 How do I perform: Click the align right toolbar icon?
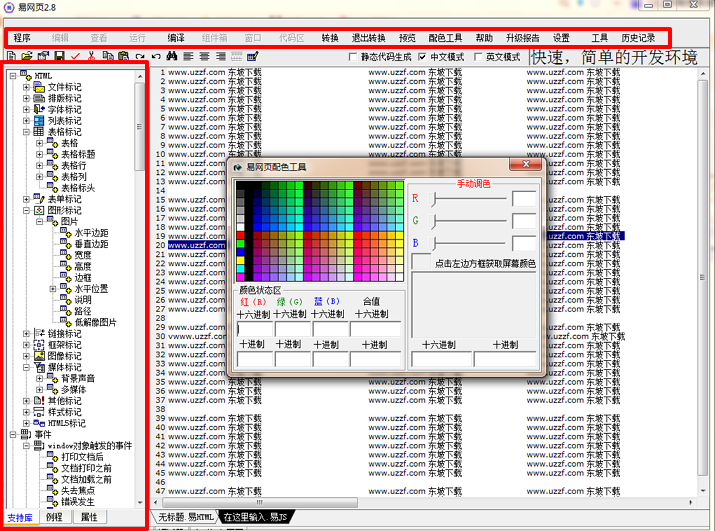(x=220, y=57)
